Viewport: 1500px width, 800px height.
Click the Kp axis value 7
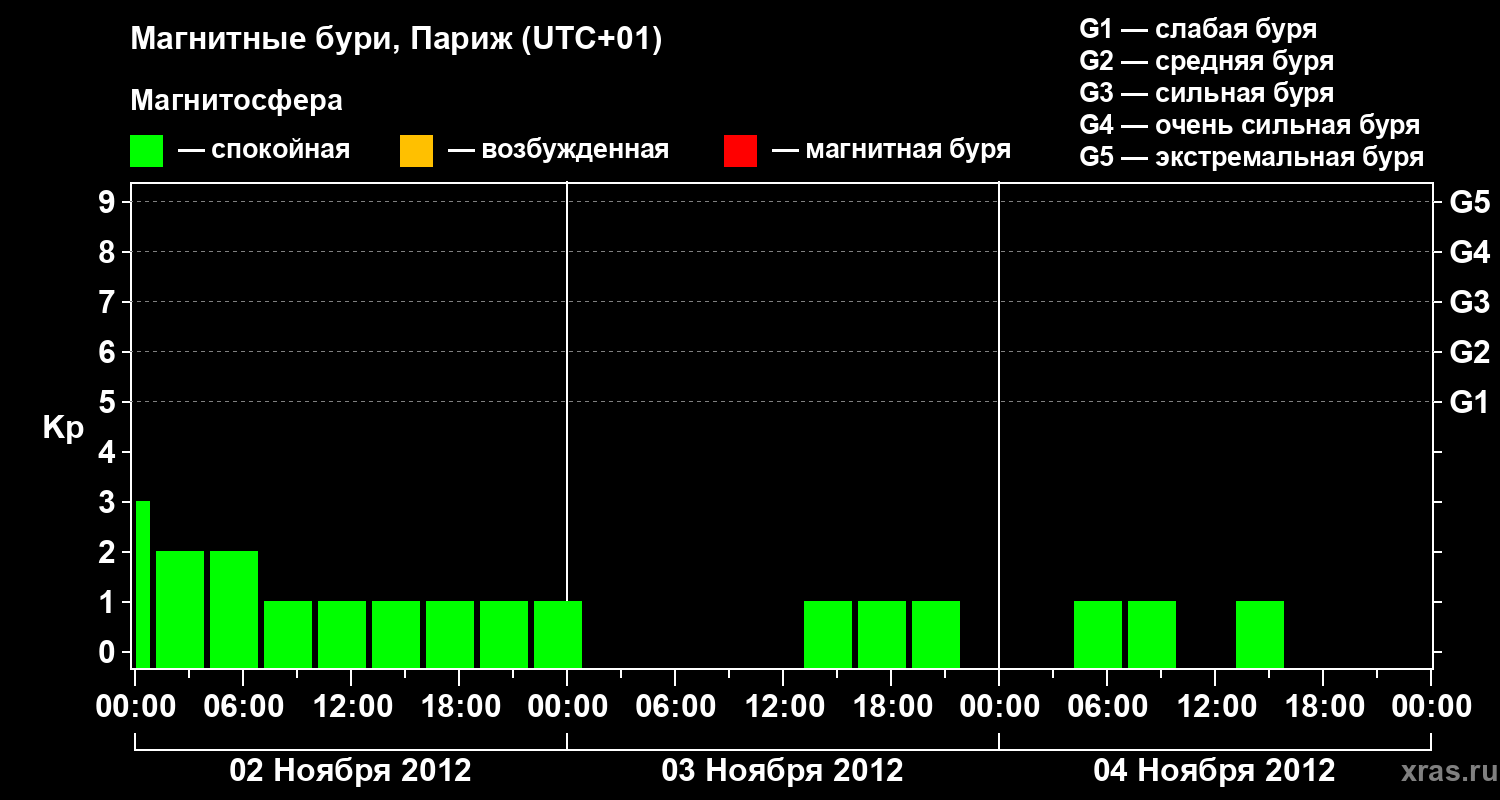point(108,302)
